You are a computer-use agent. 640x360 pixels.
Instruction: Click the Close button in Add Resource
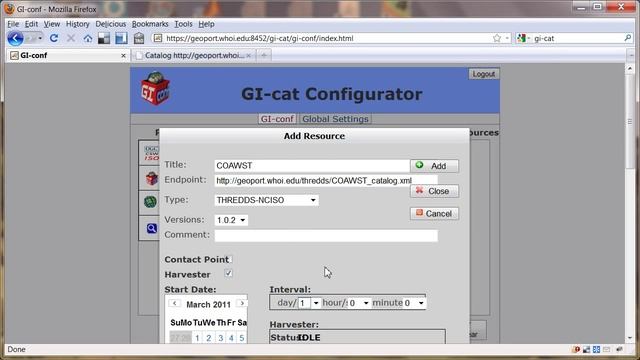point(434,191)
